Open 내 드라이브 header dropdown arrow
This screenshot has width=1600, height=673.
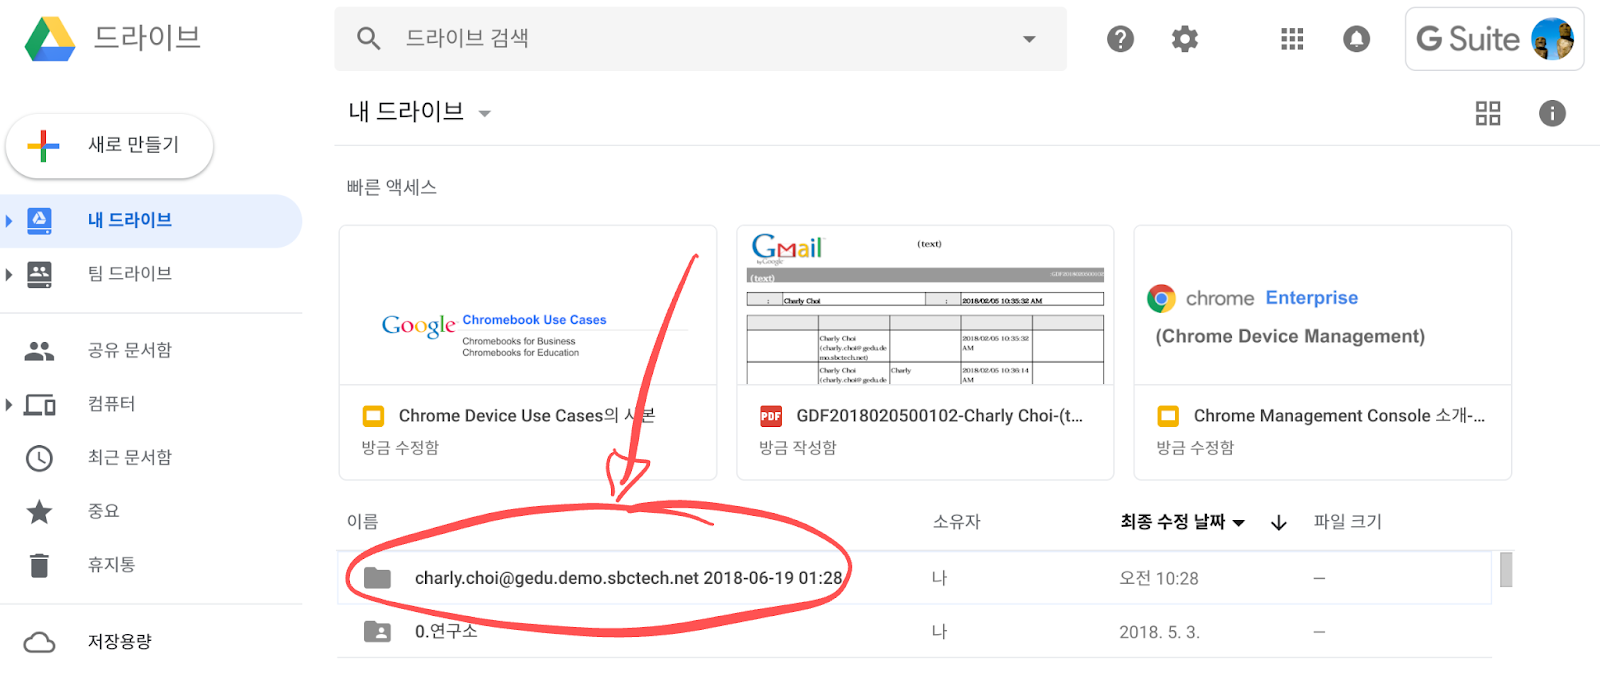(485, 113)
